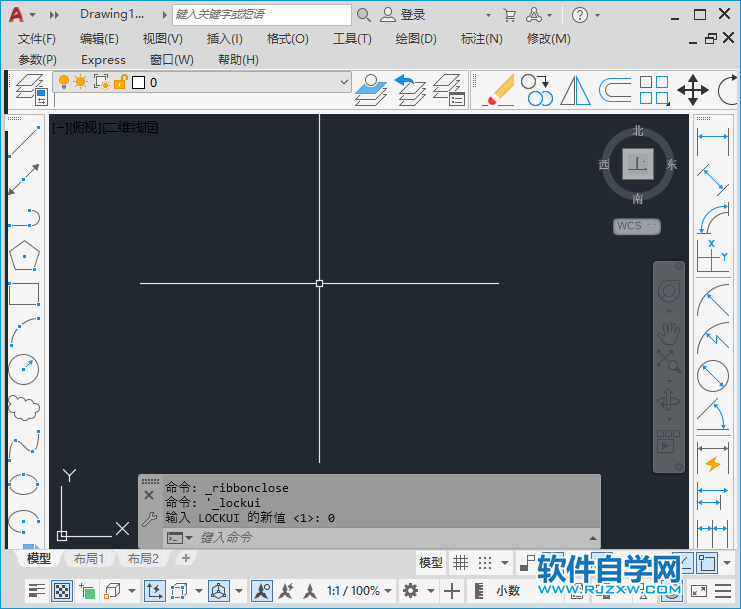Select the Angular dimension tool

(x=713, y=413)
